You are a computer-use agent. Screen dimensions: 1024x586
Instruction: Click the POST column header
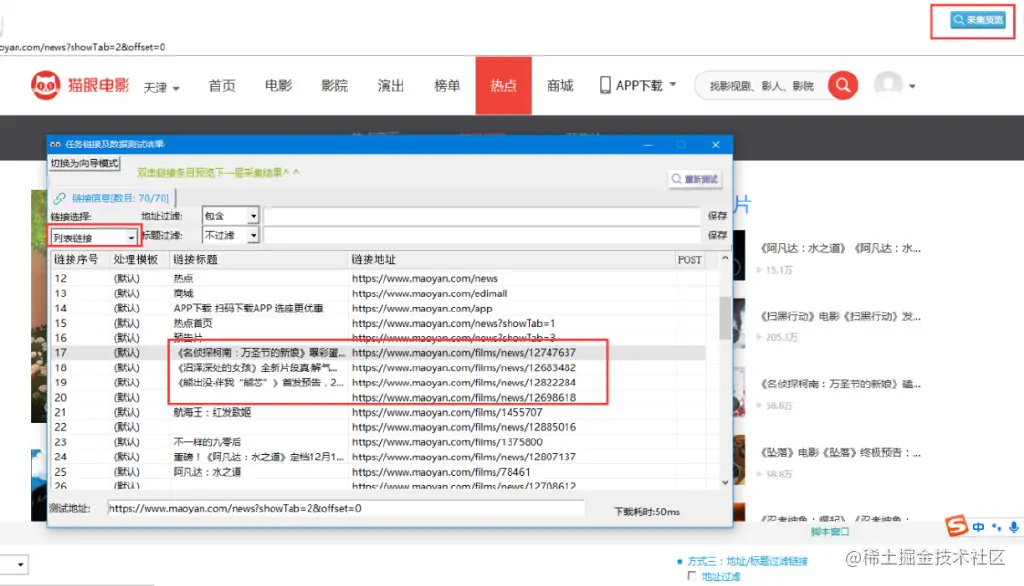(x=690, y=259)
